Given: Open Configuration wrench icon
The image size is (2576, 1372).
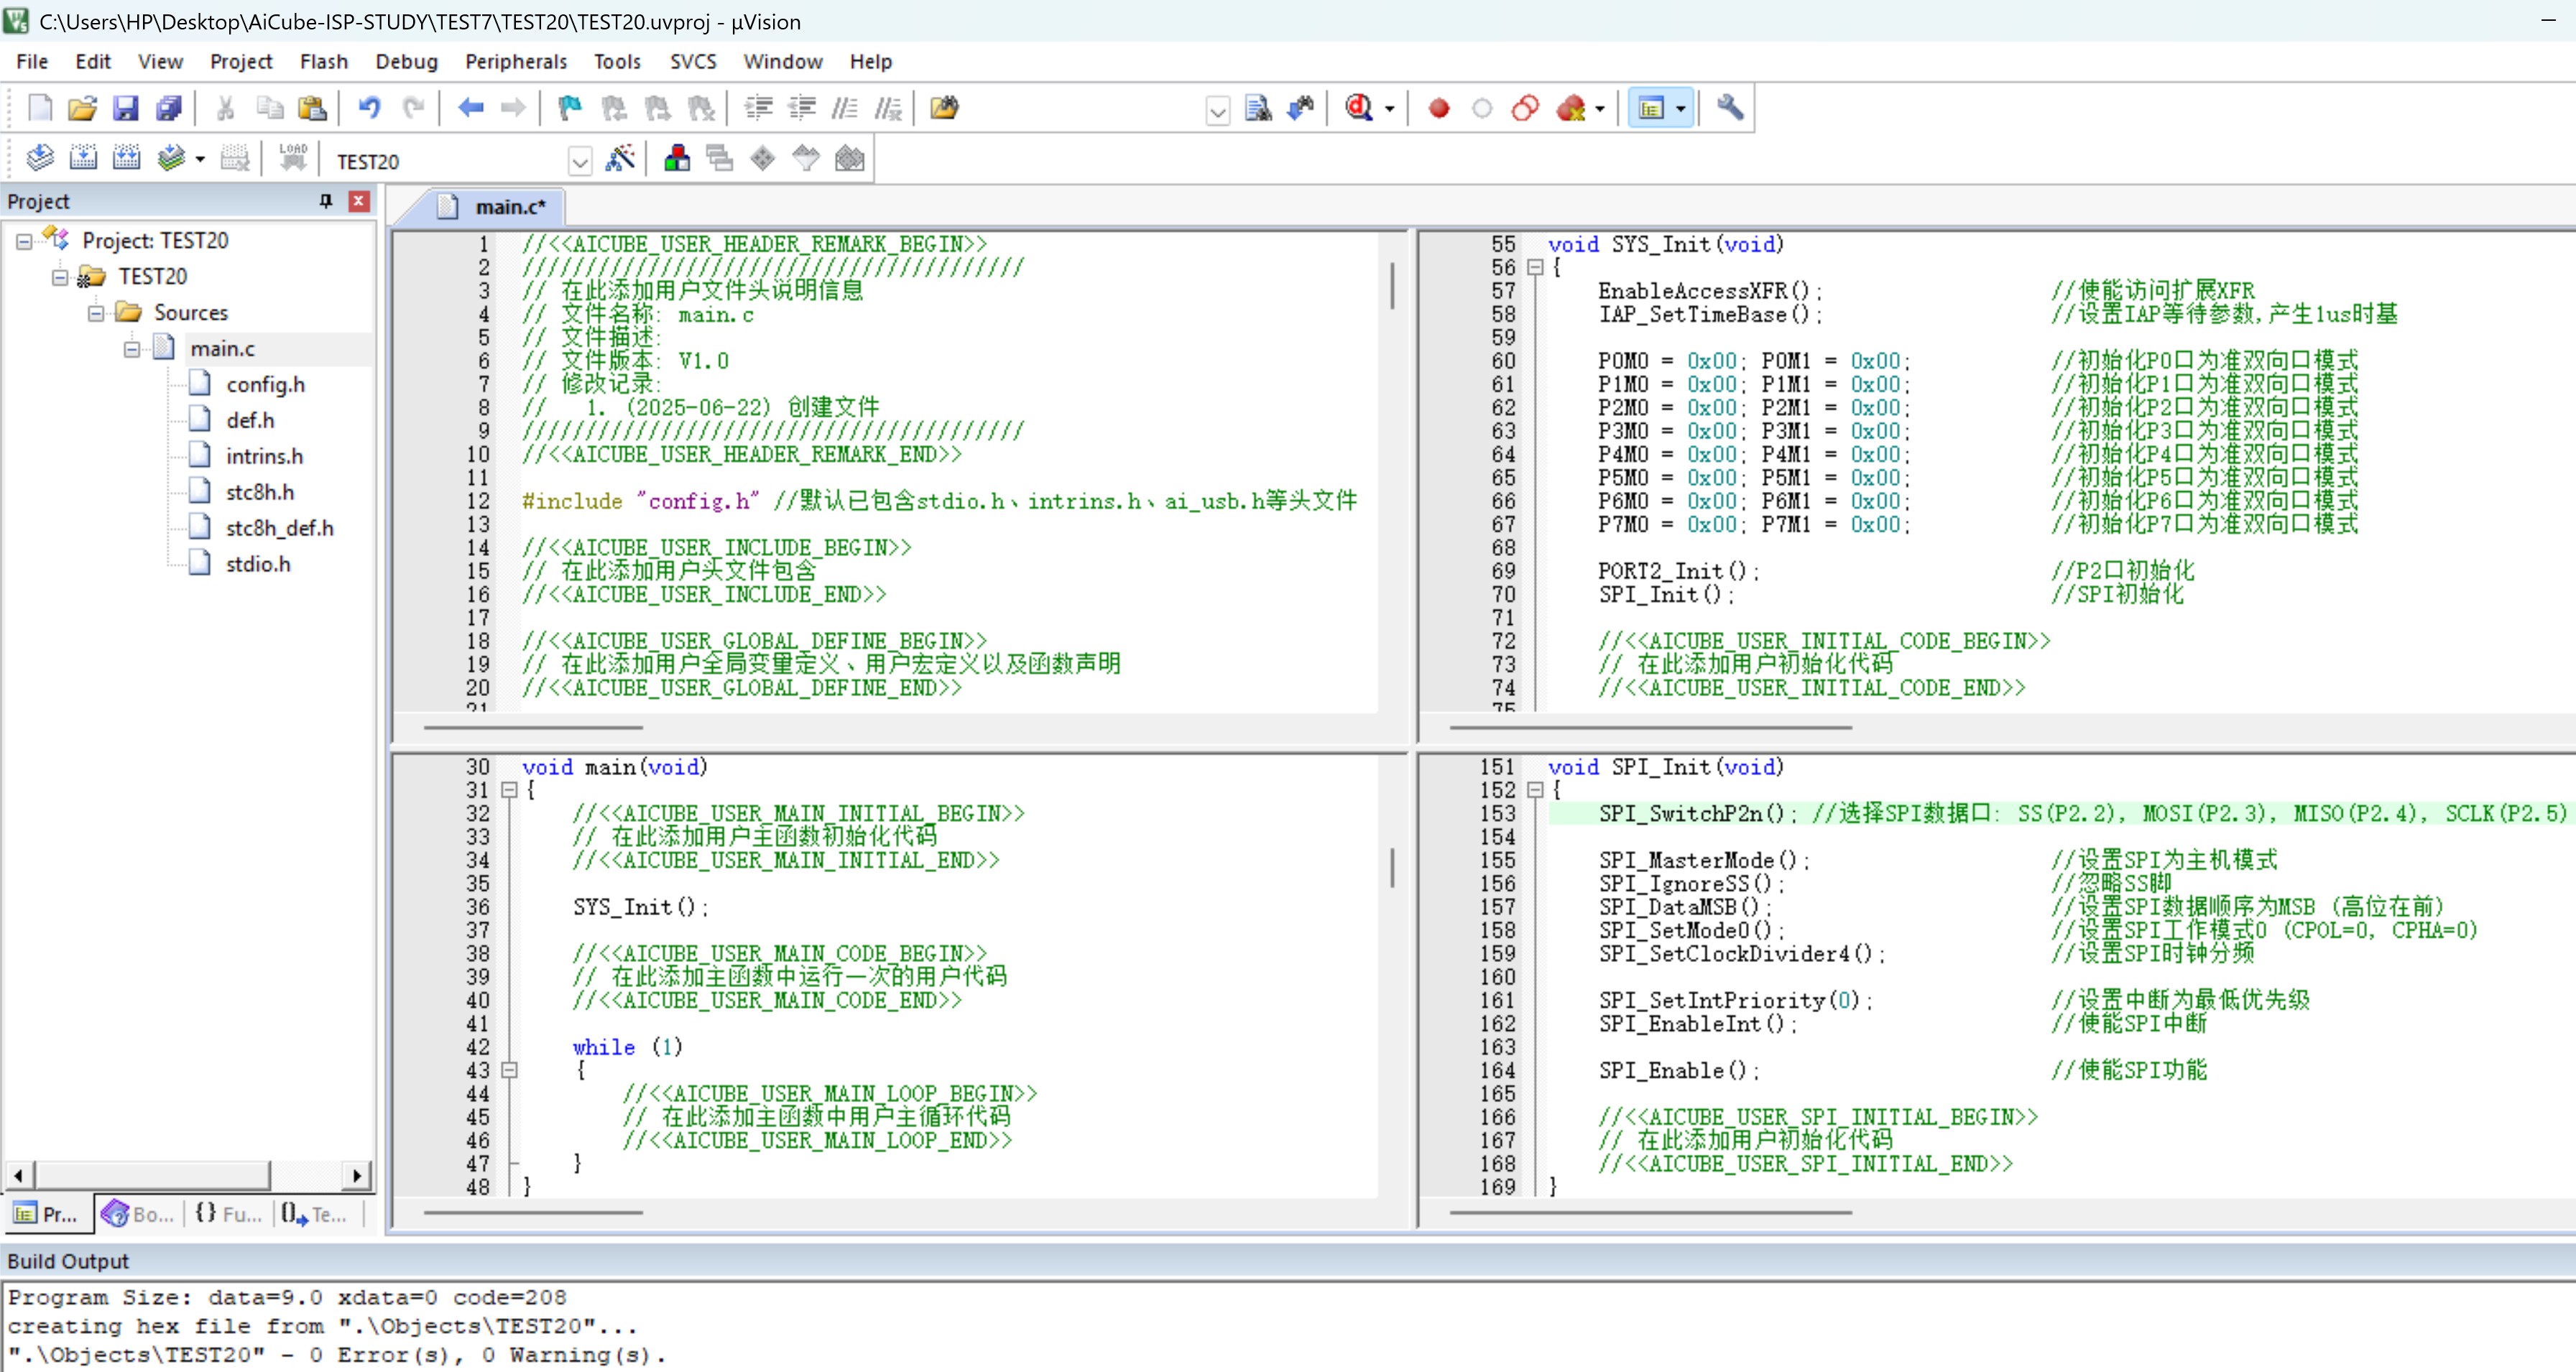Looking at the screenshot, I should tap(1730, 108).
